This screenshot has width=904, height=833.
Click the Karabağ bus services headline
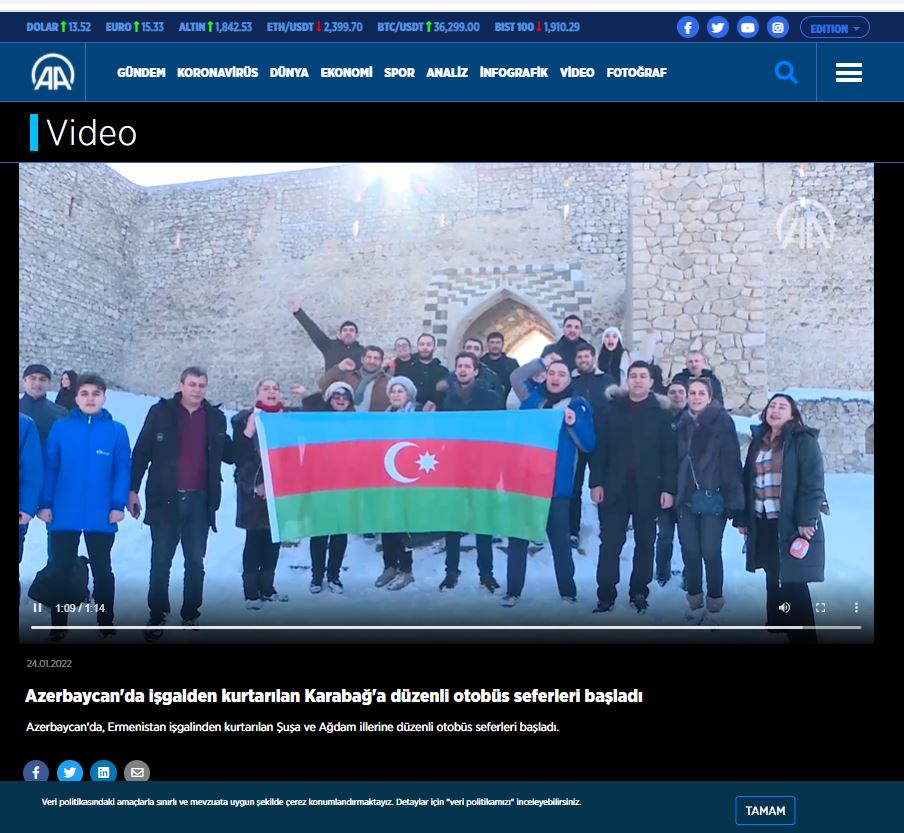click(x=333, y=696)
